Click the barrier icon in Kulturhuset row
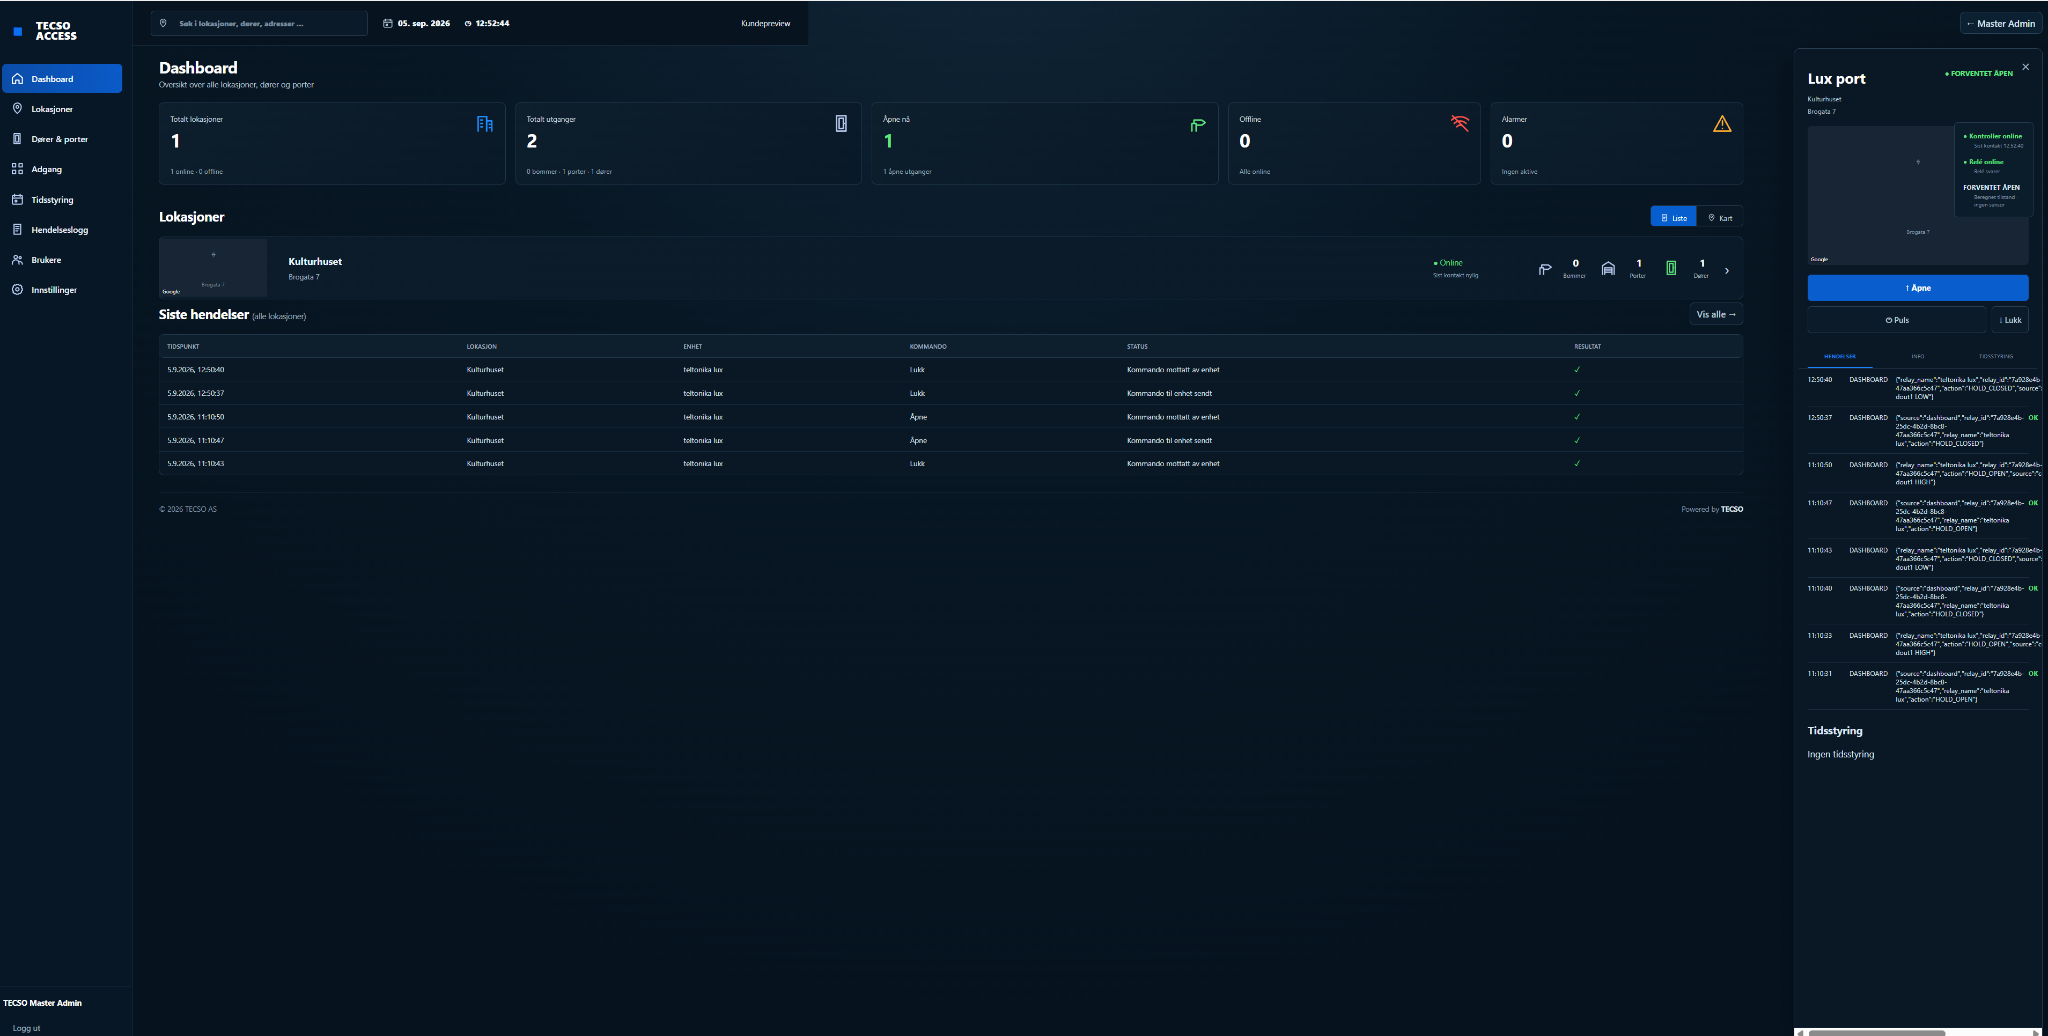2048x1036 pixels. [x=1545, y=269]
